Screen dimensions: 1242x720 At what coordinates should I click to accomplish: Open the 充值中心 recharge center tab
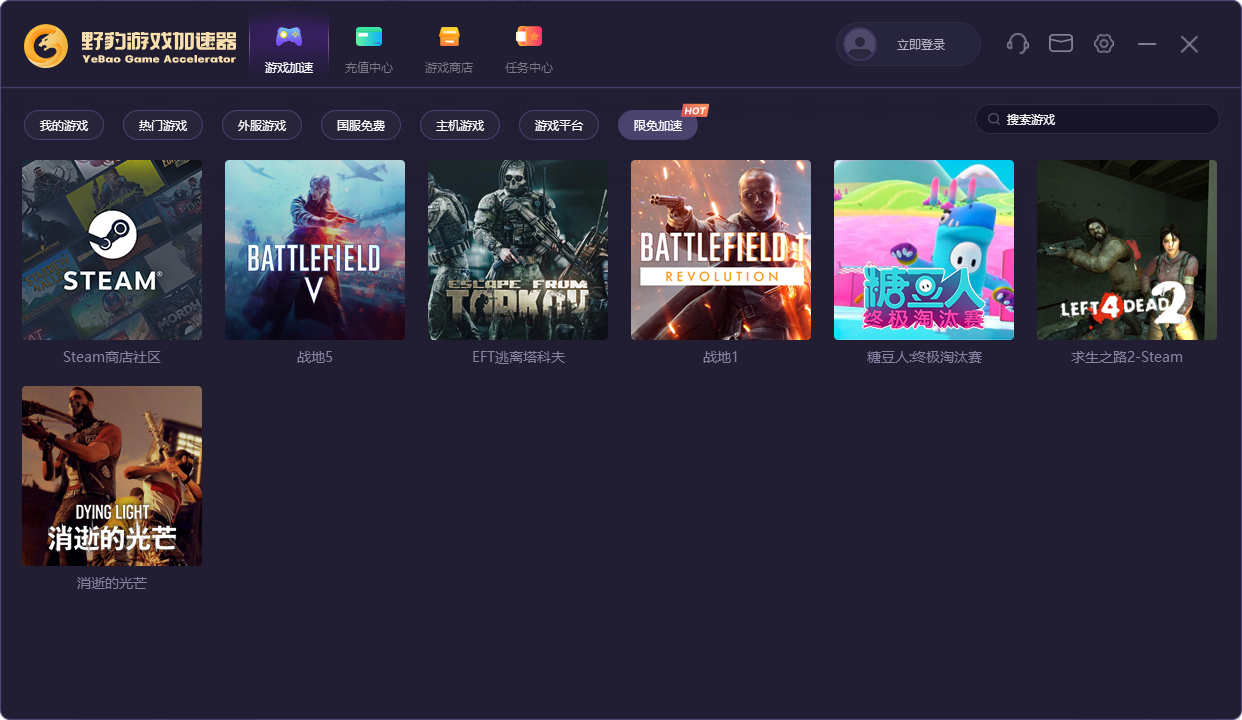(x=369, y=48)
